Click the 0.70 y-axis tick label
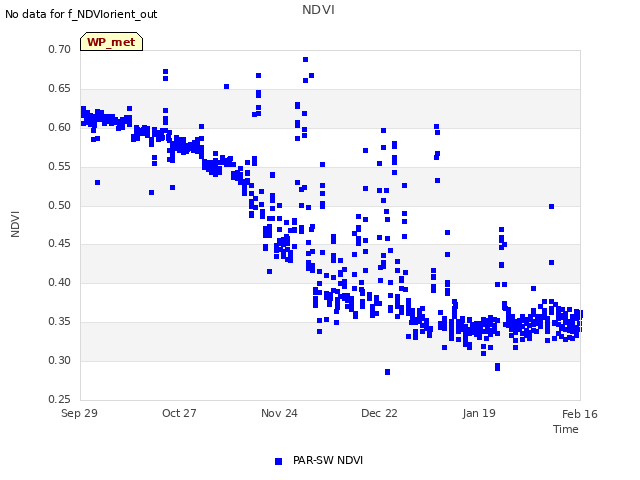 point(60,50)
